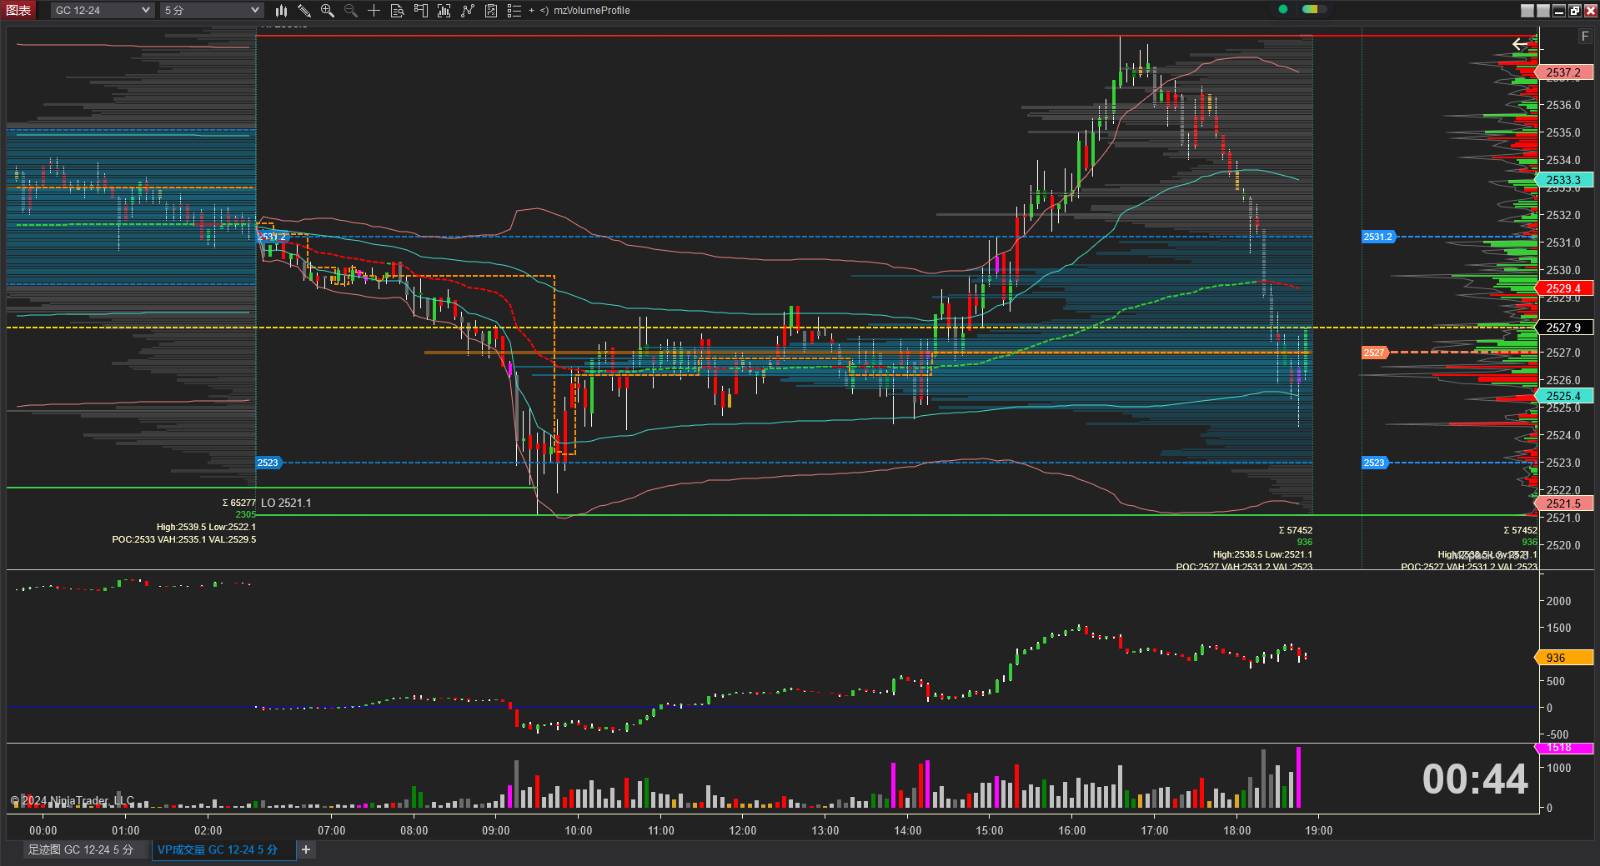Click the green connection status dot
Image resolution: width=1600 pixels, height=866 pixels.
pyautogui.click(x=1283, y=10)
